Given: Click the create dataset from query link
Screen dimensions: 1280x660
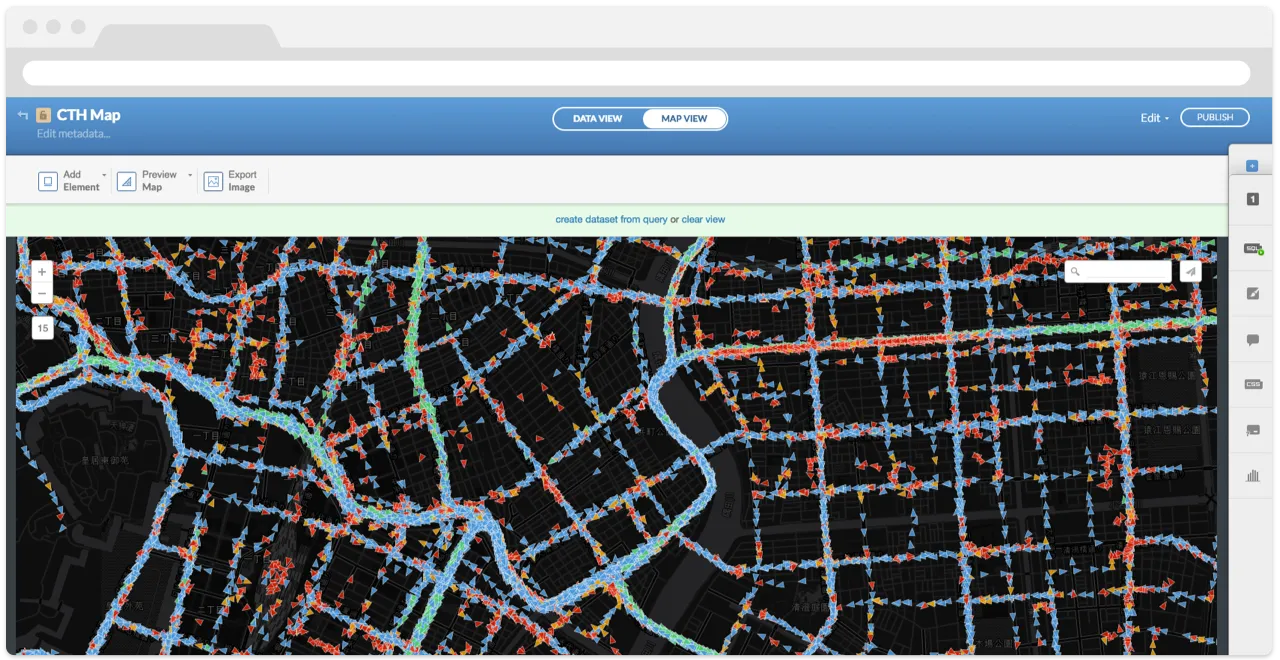Looking at the screenshot, I should click(x=611, y=219).
